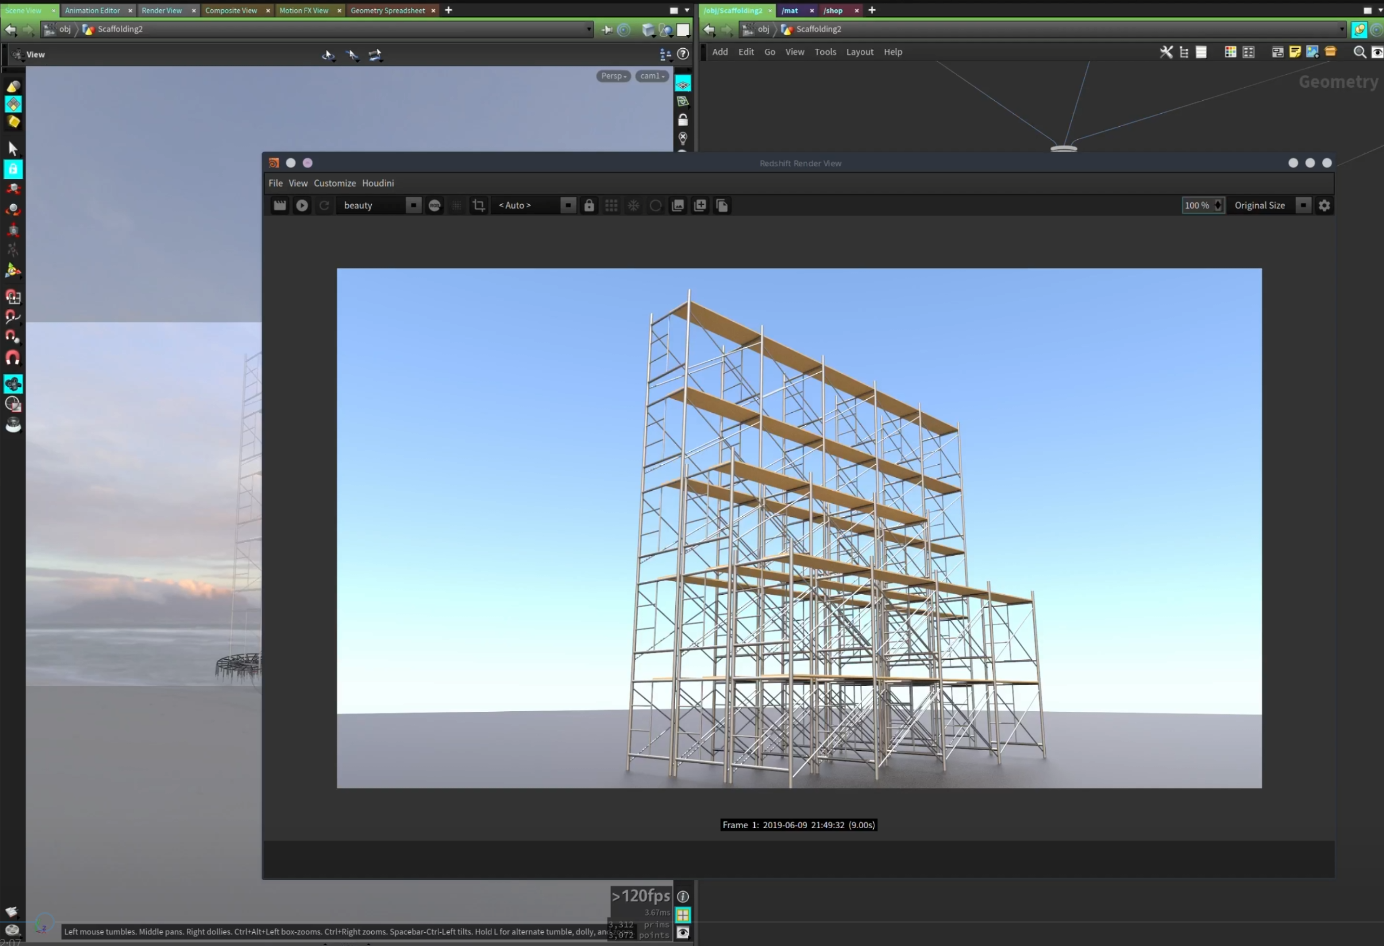Click the color palette icon in network editor toolbar
Image resolution: width=1384 pixels, height=946 pixels.
click(x=1230, y=52)
